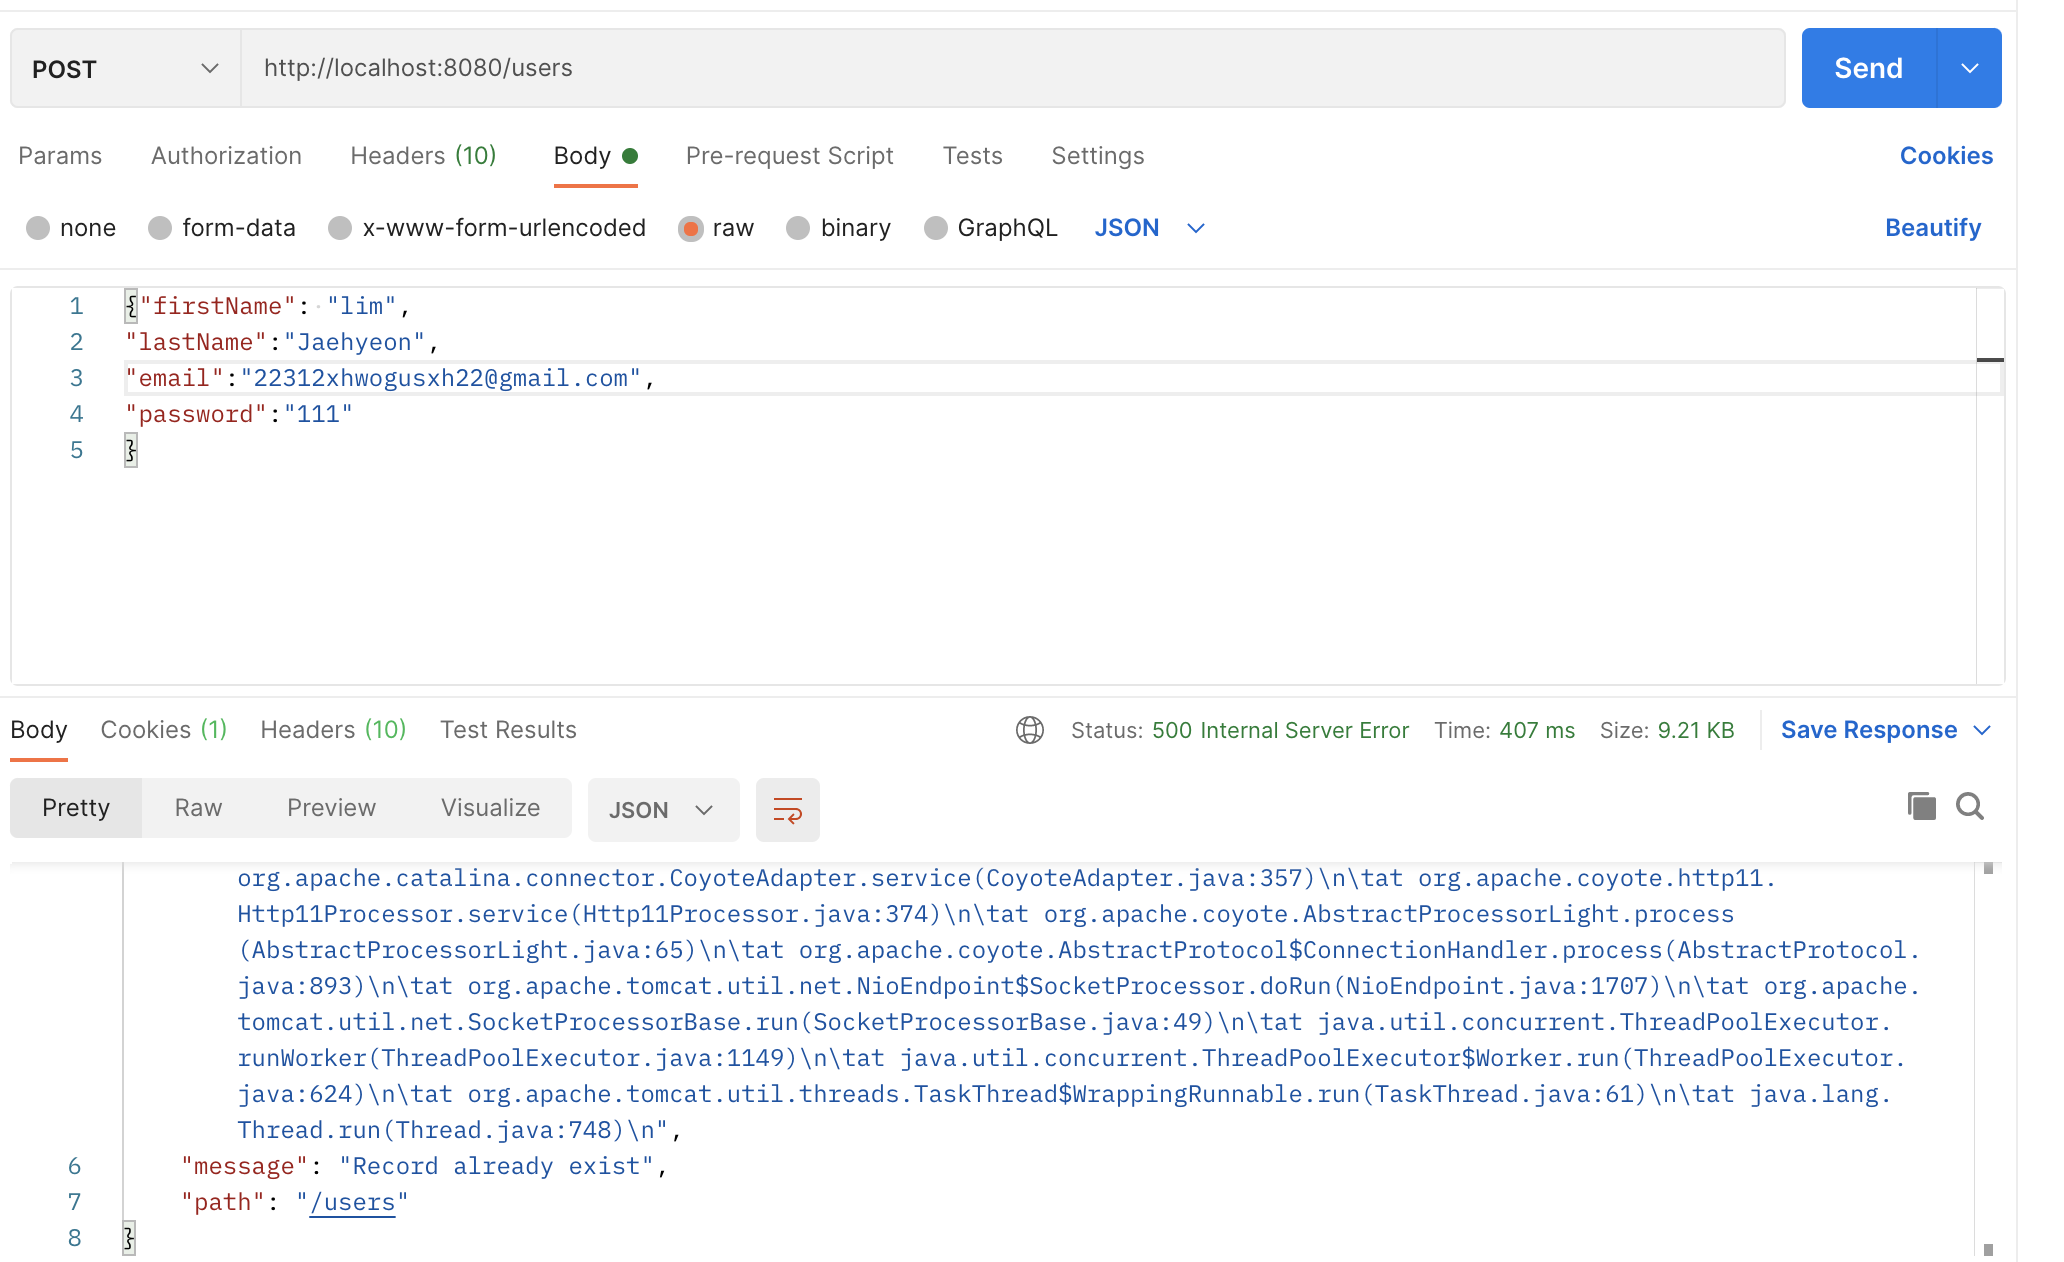Switch the response view to Raw

pyautogui.click(x=198, y=808)
